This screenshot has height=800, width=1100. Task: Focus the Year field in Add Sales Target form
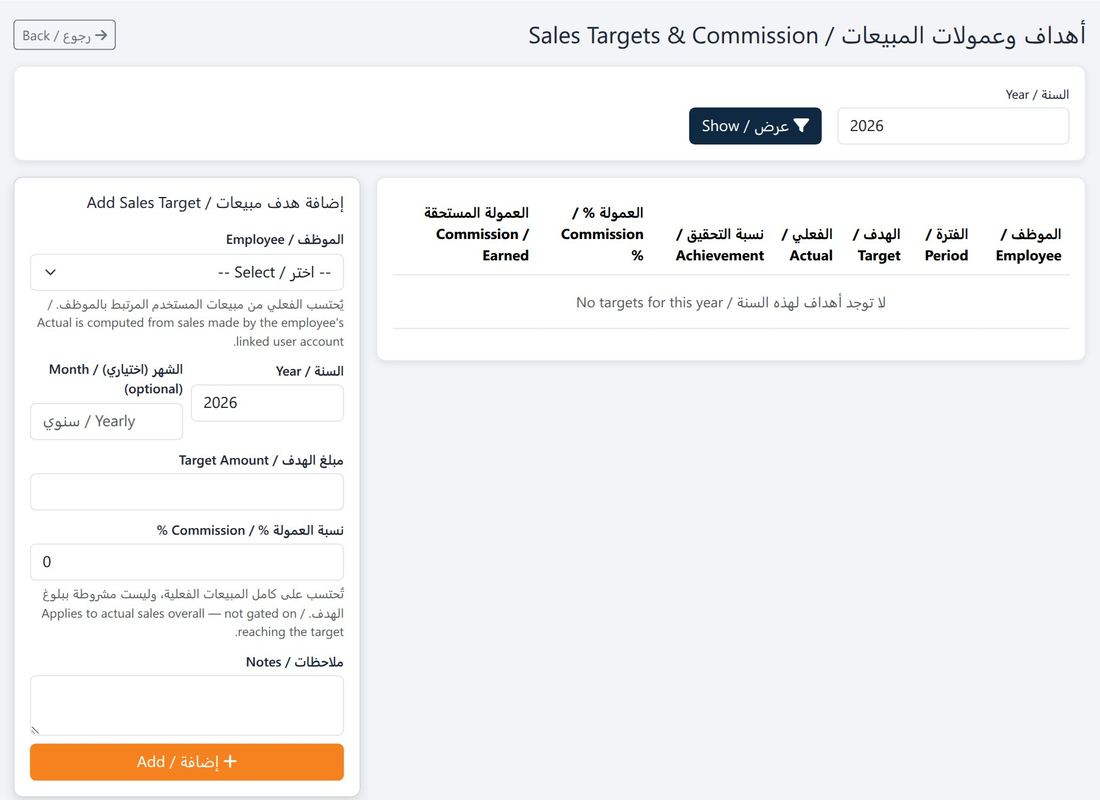coord(267,403)
